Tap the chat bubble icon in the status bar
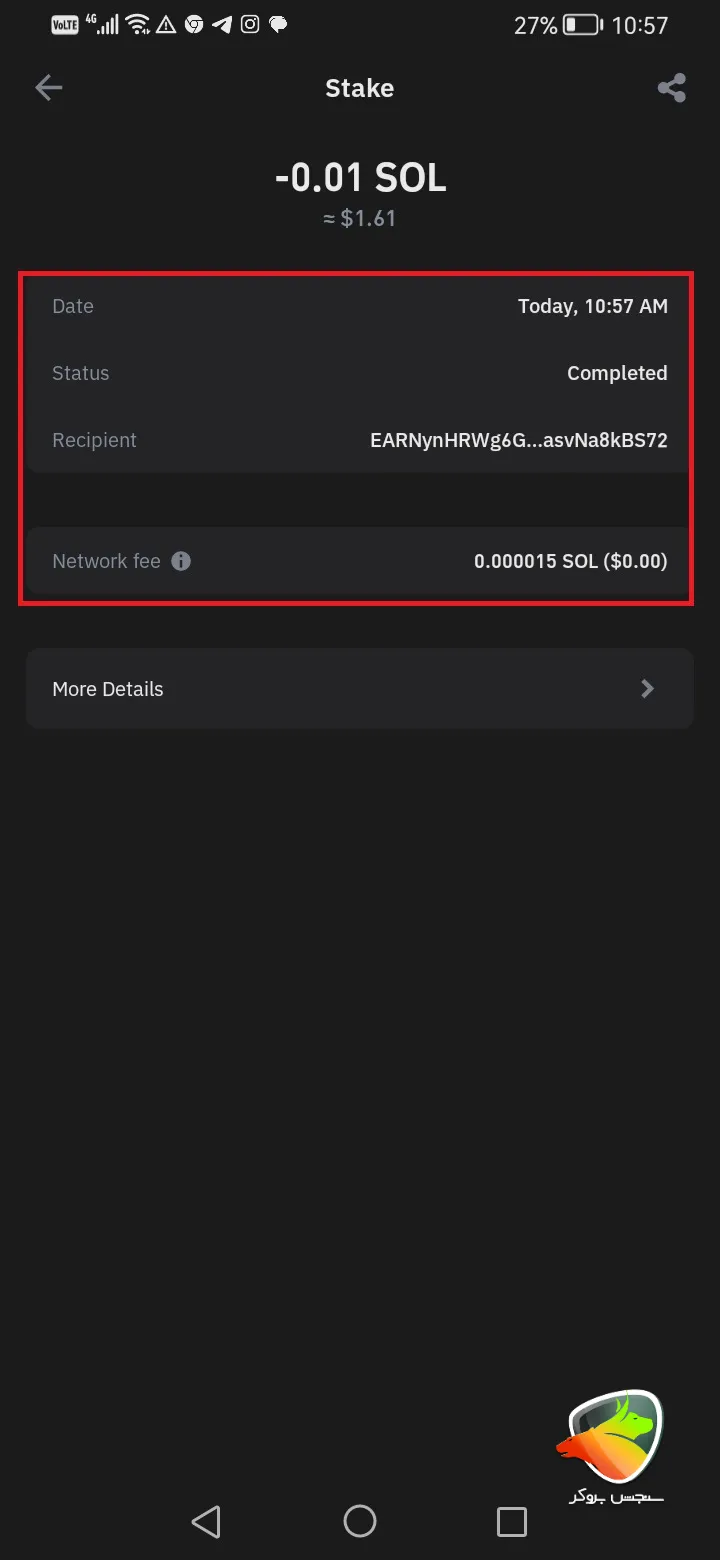This screenshot has height=1560, width=720. (x=279, y=24)
